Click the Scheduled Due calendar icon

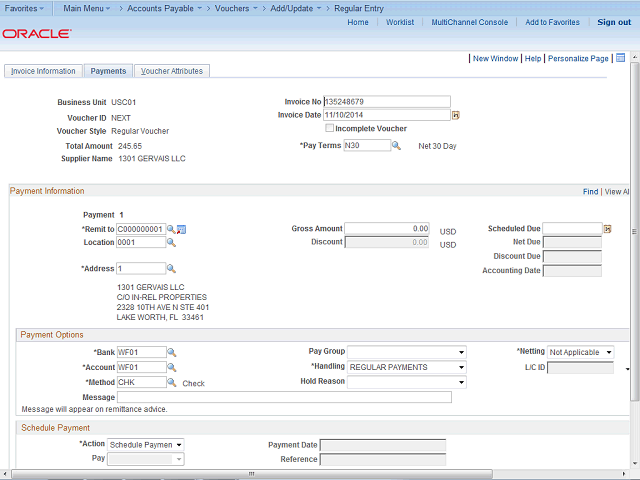coord(607,229)
